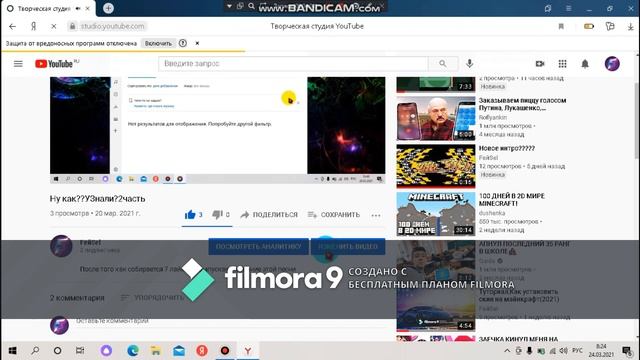Open browser downloads arrow icon
This screenshot has width=640, height=360.
631,26
